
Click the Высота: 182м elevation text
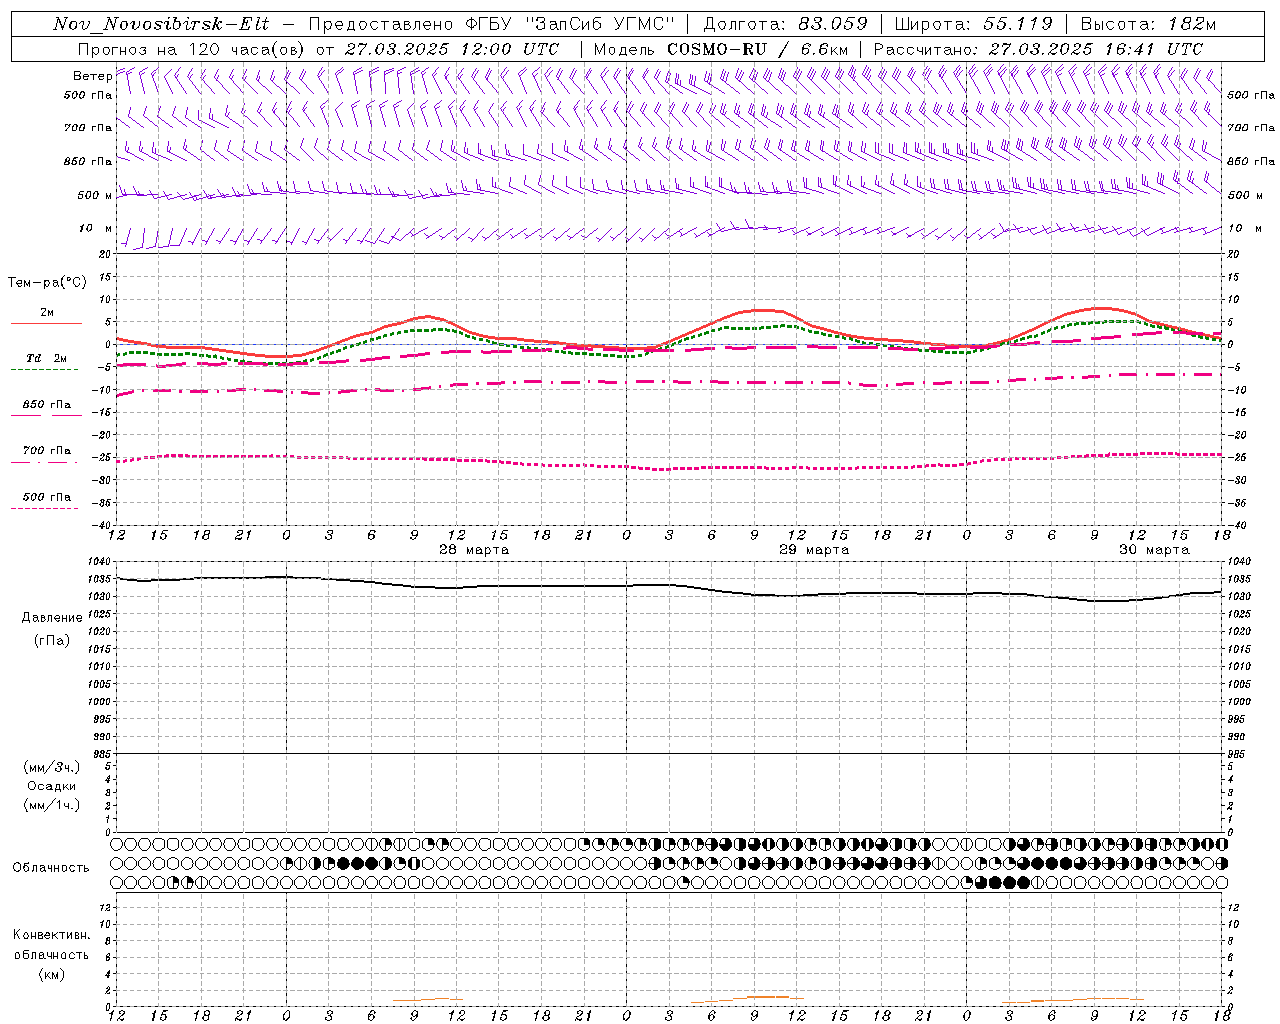tap(1147, 24)
